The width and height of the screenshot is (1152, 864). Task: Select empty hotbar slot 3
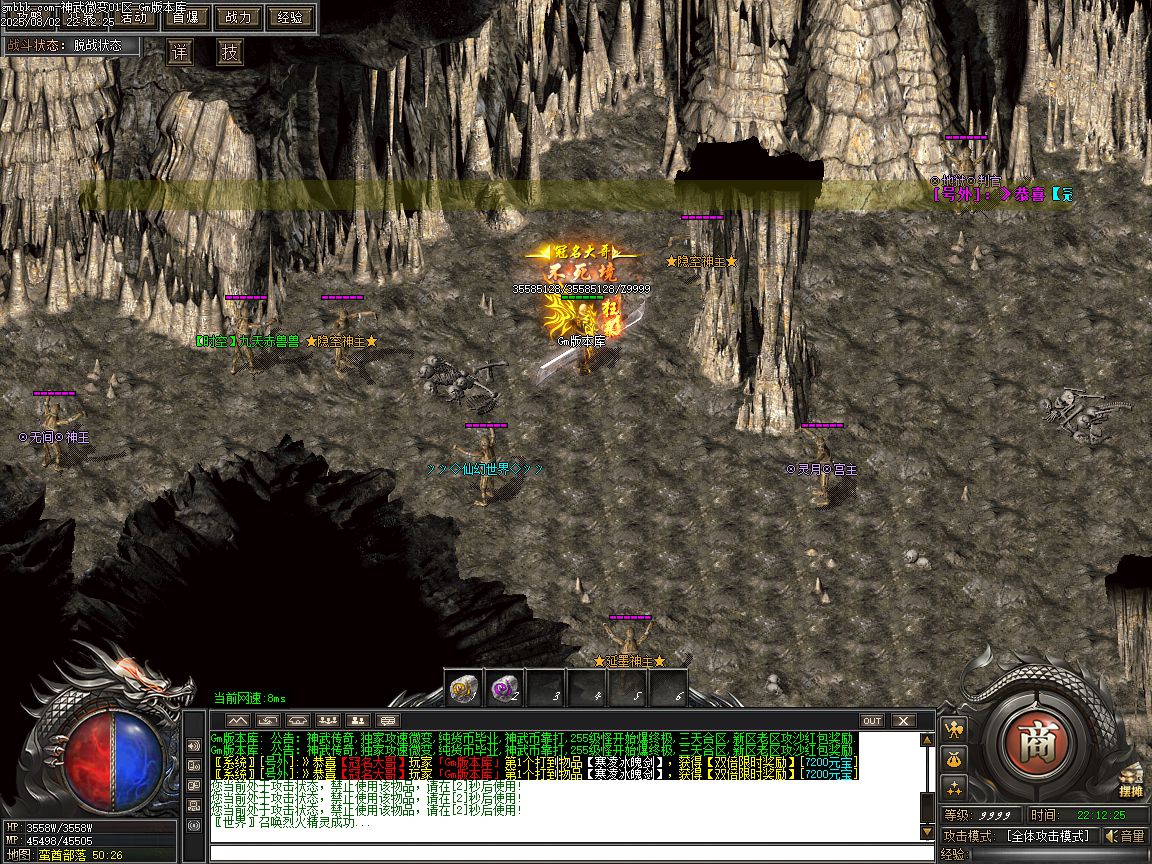click(547, 688)
